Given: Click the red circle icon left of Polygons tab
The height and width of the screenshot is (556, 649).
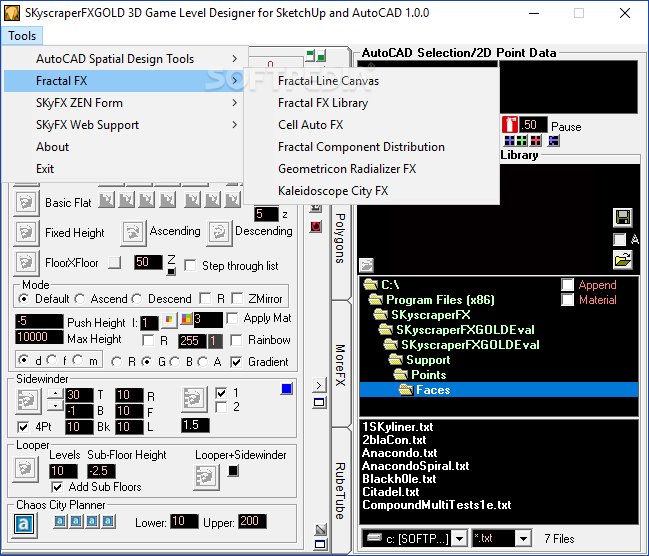Looking at the screenshot, I should click(x=316, y=226).
